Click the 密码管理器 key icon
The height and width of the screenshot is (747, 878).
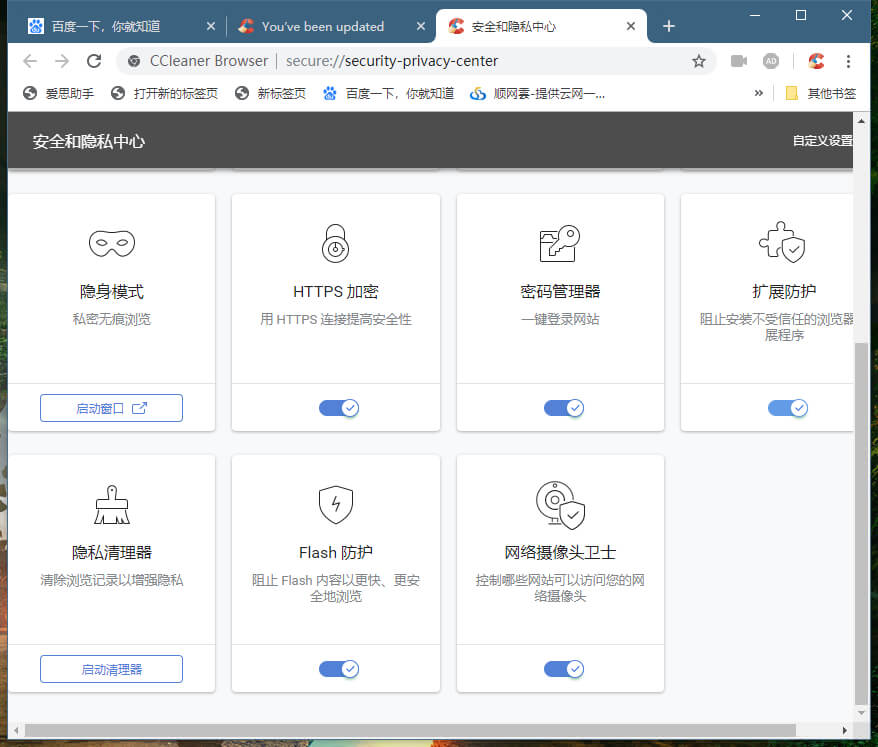(560, 244)
